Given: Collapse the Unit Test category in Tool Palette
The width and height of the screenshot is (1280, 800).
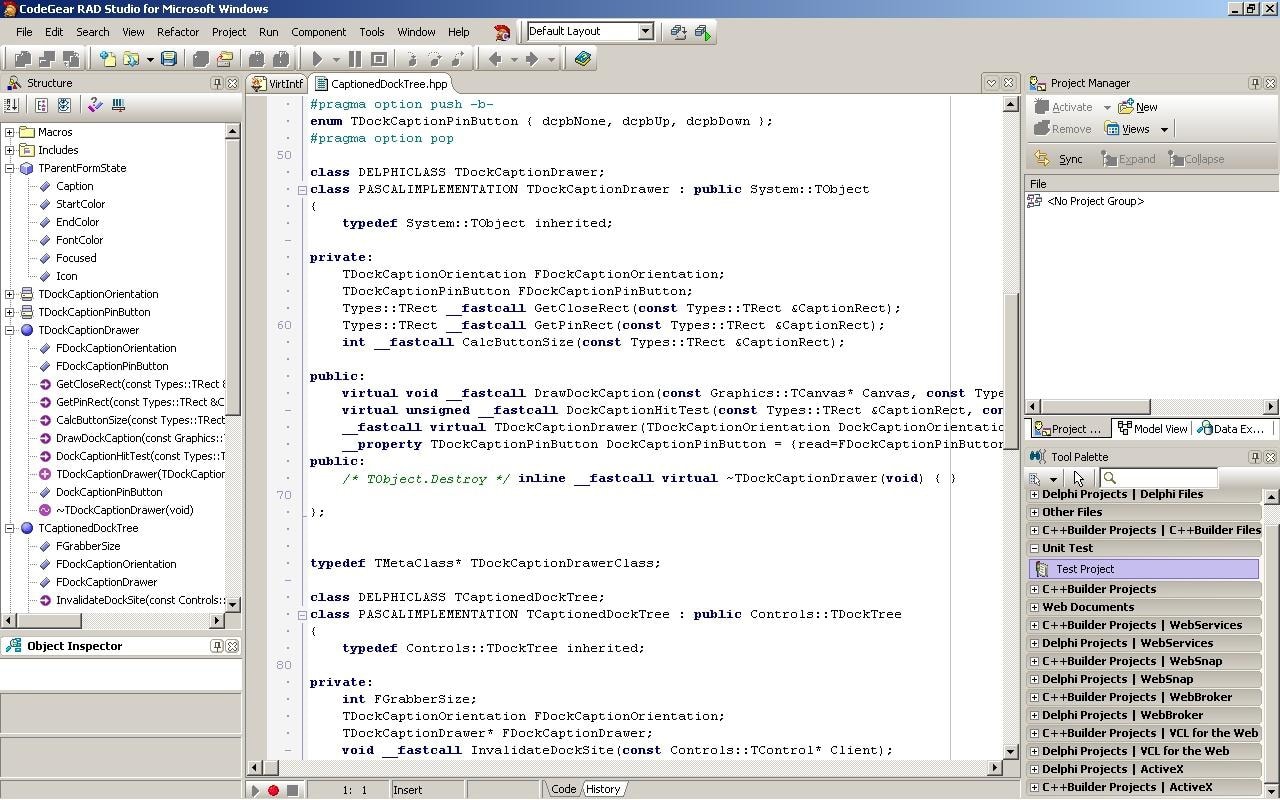Looking at the screenshot, I should pos(1034,548).
